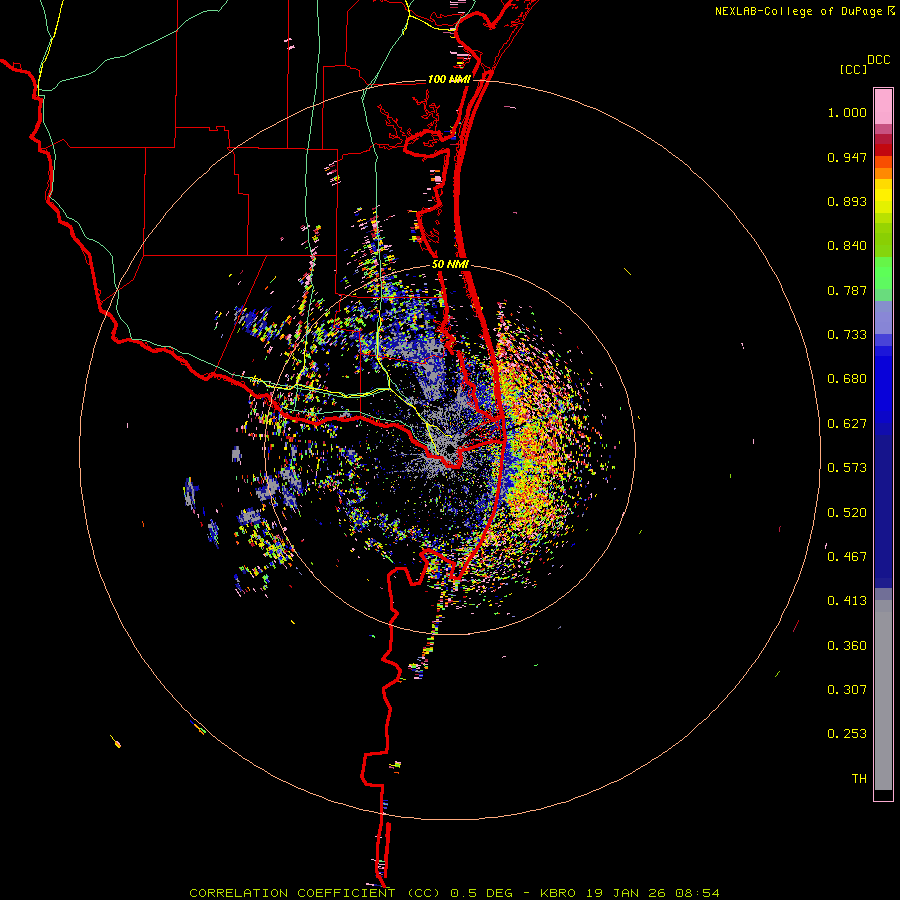Click the 0.733 colorbar scale label
The width and height of the screenshot is (900, 900).
(x=847, y=335)
